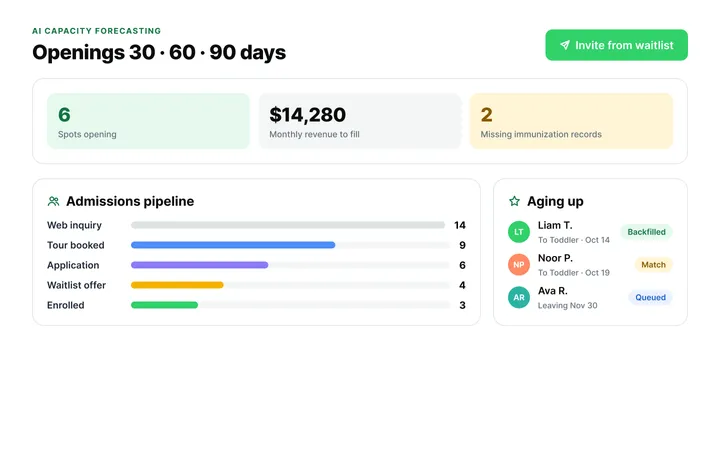
Task: Click the count 14 for Web inquiry
Action: pos(460,225)
